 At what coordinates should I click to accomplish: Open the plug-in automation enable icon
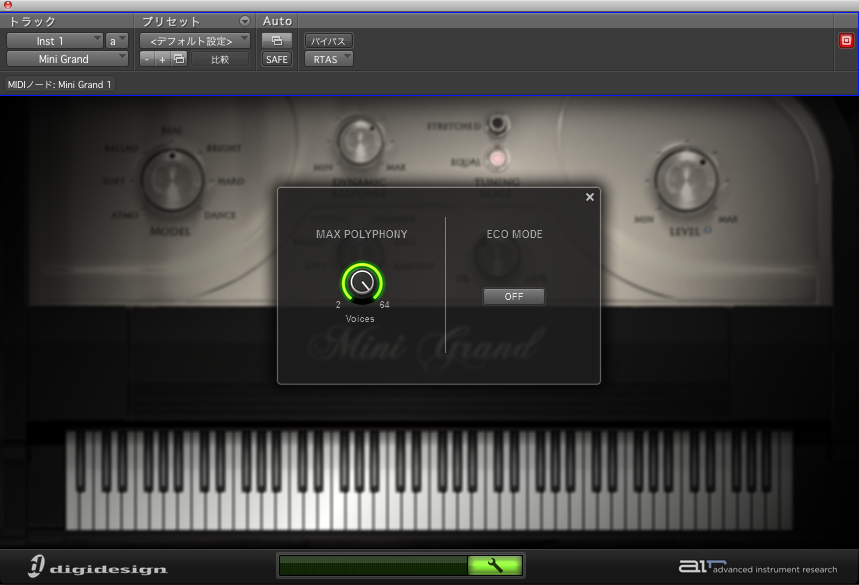point(277,41)
